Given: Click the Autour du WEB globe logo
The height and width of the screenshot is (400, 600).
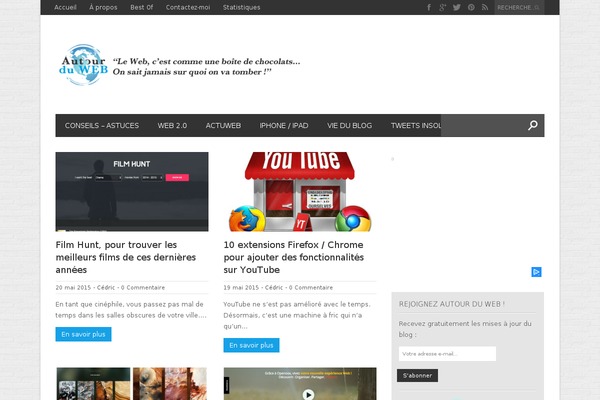Looking at the screenshot, I should coord(84,65).
